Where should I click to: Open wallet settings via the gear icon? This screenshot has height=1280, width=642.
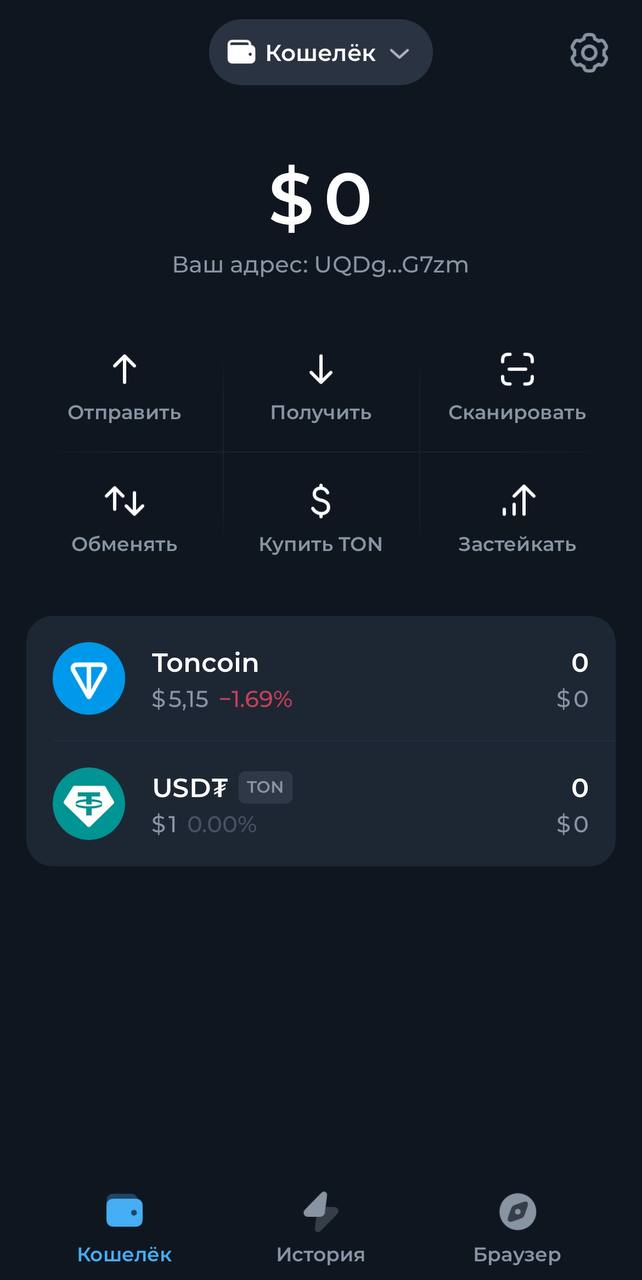coord(588,53)
